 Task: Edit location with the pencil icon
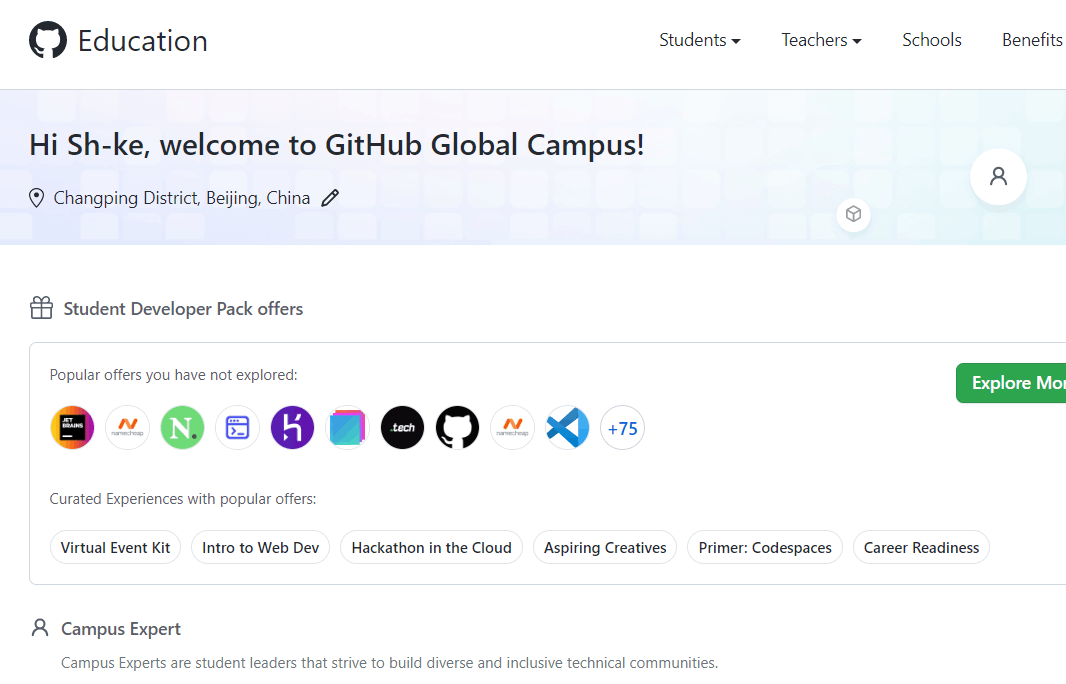[330, 198]
